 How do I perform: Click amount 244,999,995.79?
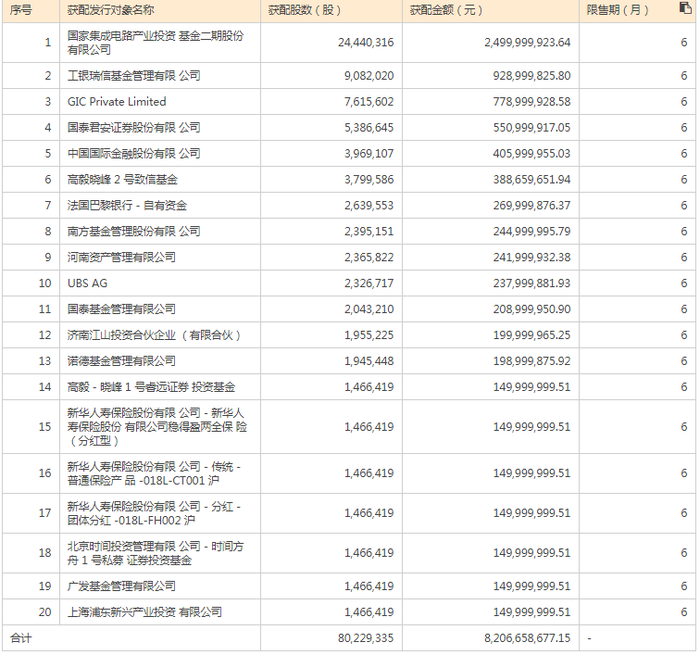point(532,231)
